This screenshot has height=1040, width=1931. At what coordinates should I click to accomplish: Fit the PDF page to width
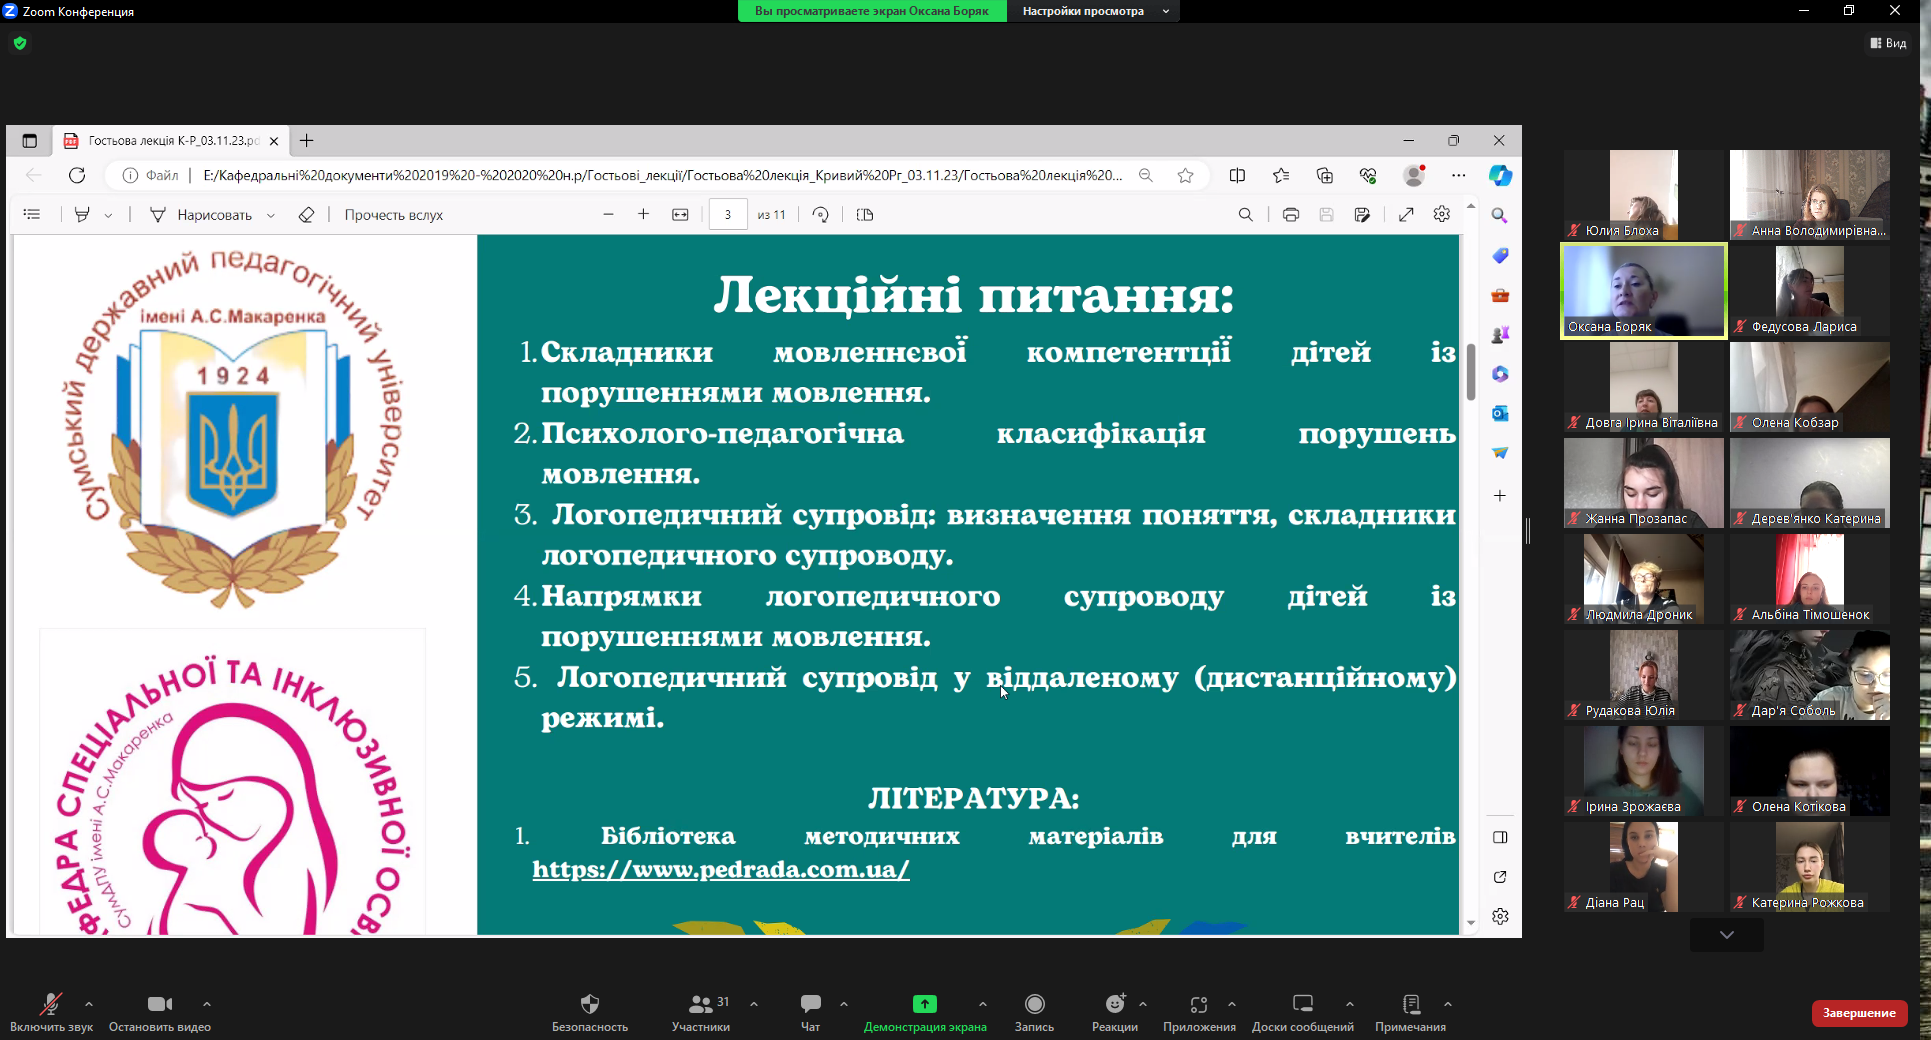(x=680, y=214)
